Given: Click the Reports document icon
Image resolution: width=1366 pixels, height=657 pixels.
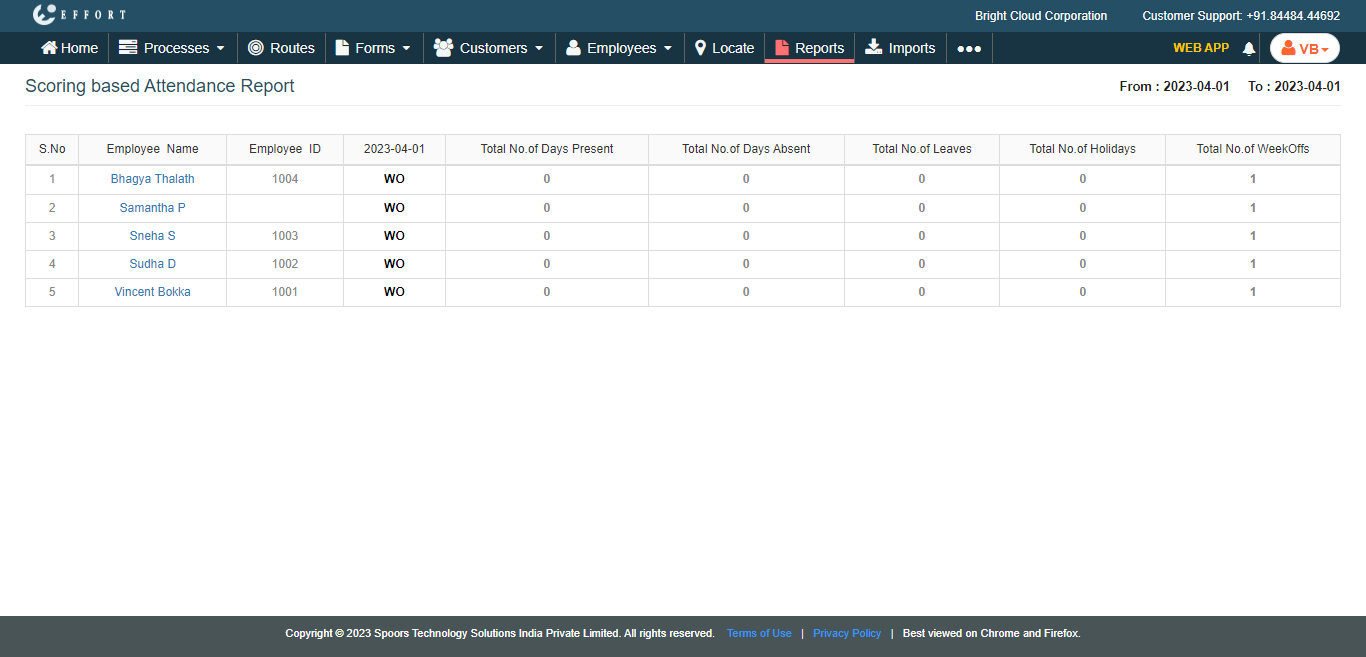Looking at the screenshot, I should click(x=782, y=48).
